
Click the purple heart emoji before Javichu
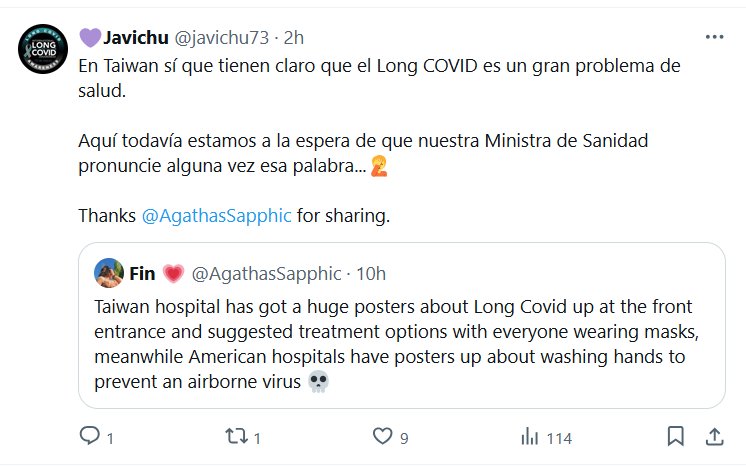pos(89,38)
